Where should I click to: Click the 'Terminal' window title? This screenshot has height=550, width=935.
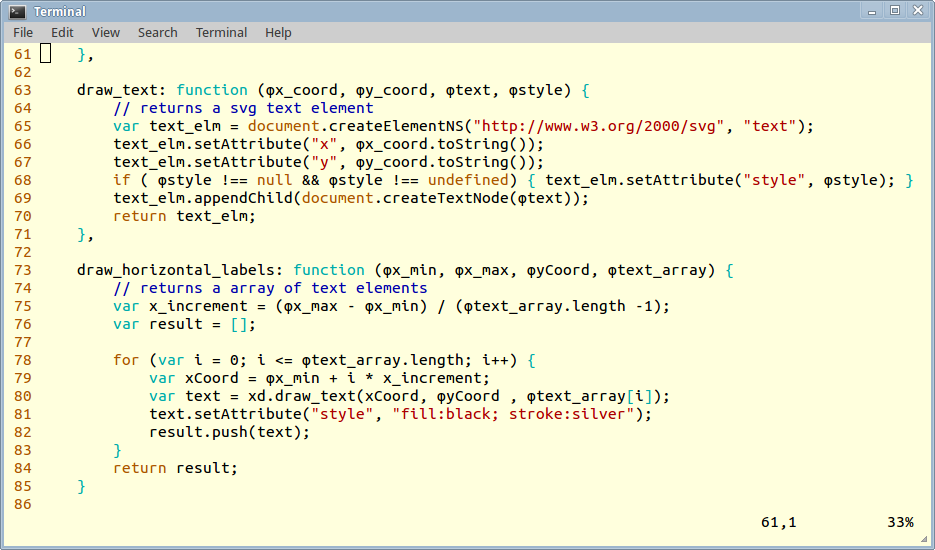(60, 11)
